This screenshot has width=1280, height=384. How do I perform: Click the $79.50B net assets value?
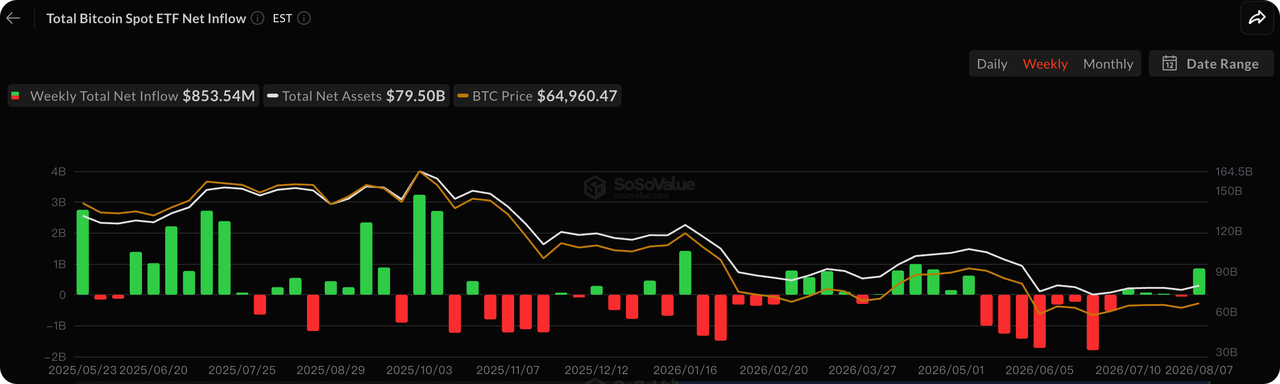(x=416, y=96)
